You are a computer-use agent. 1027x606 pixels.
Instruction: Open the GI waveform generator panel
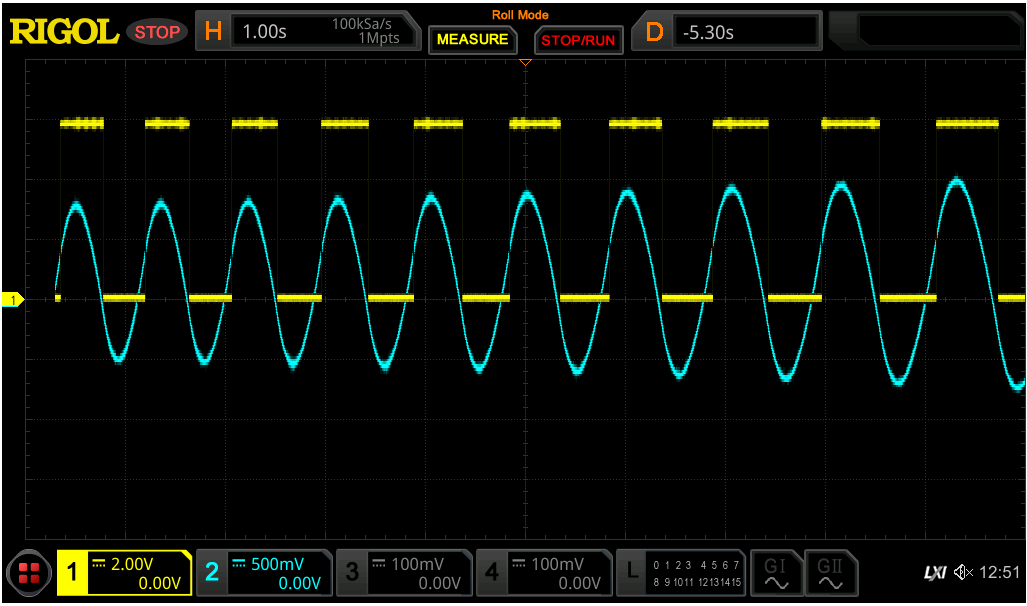pos(776,572)
